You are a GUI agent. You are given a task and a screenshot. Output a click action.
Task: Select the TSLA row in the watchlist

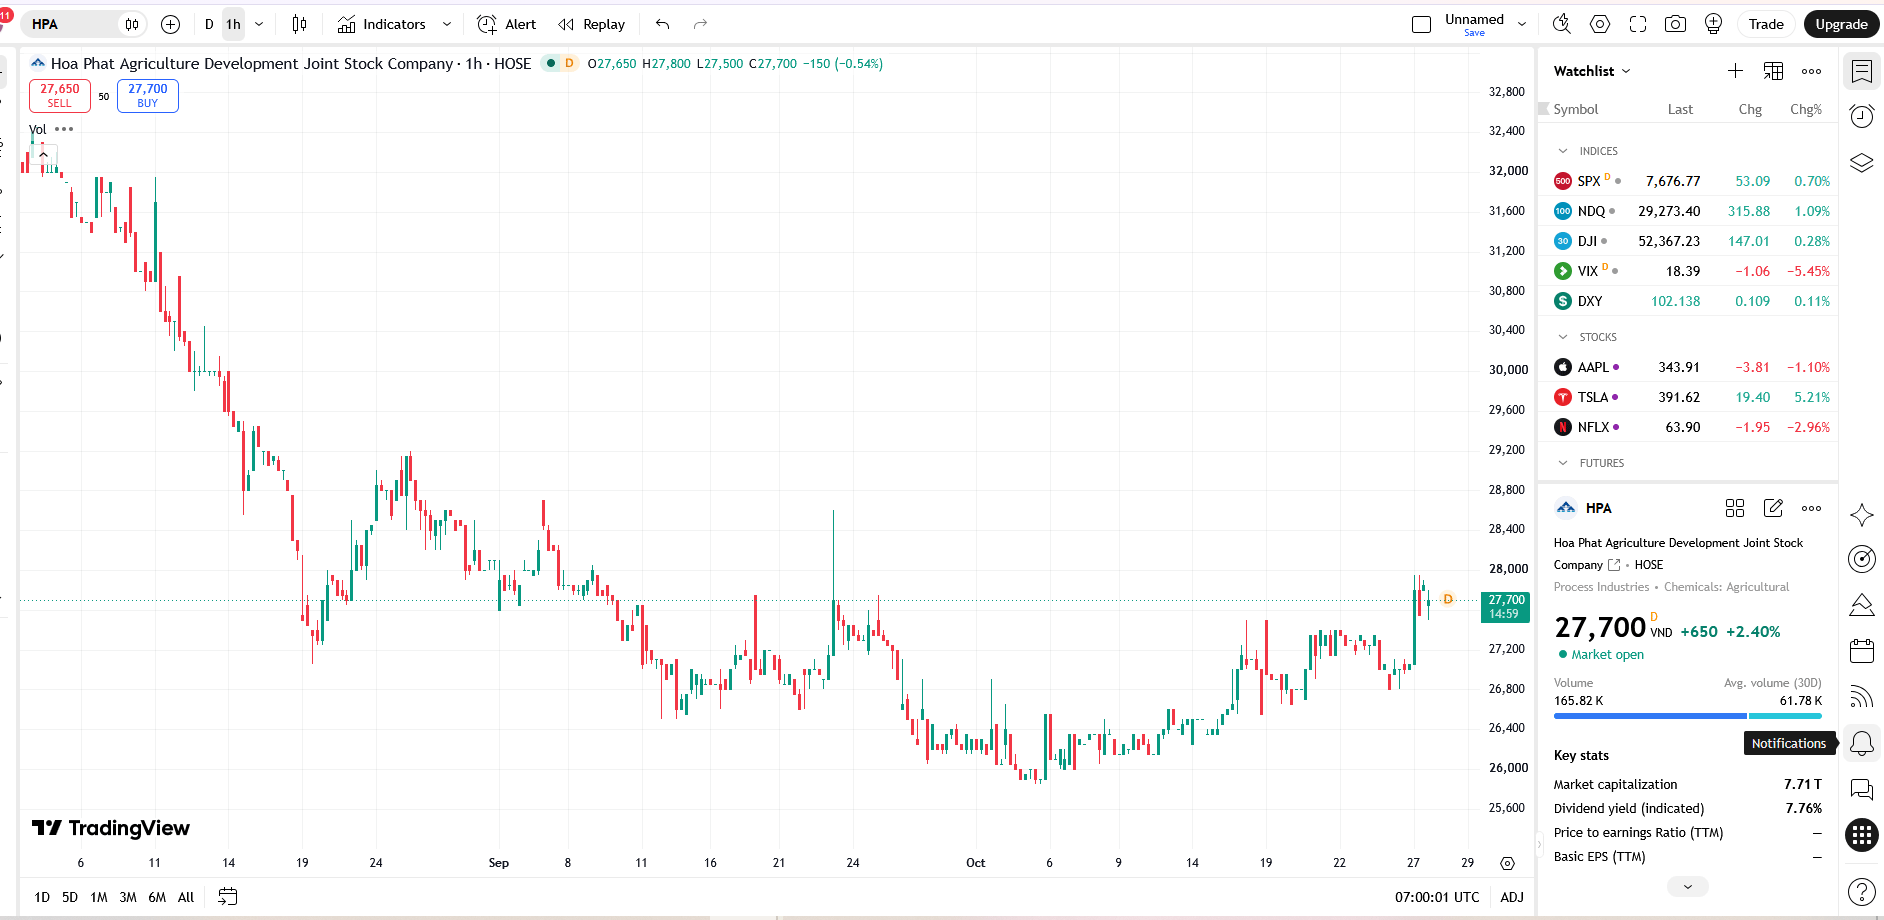click(1690, 397)
